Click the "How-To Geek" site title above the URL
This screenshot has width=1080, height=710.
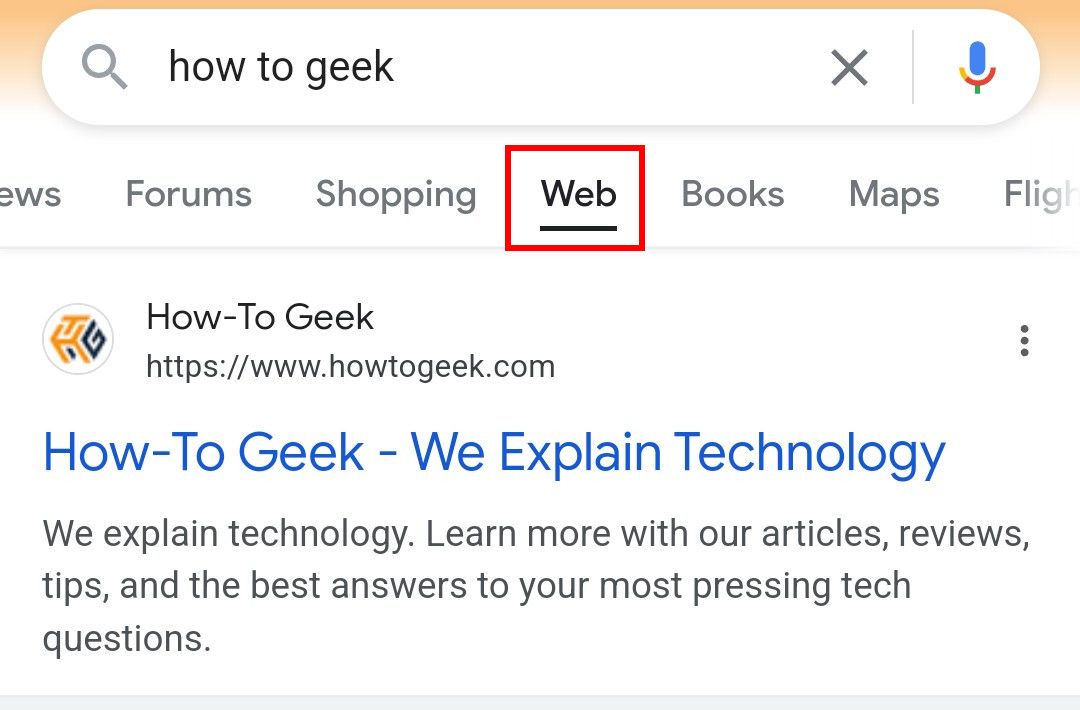pos(261,317)
